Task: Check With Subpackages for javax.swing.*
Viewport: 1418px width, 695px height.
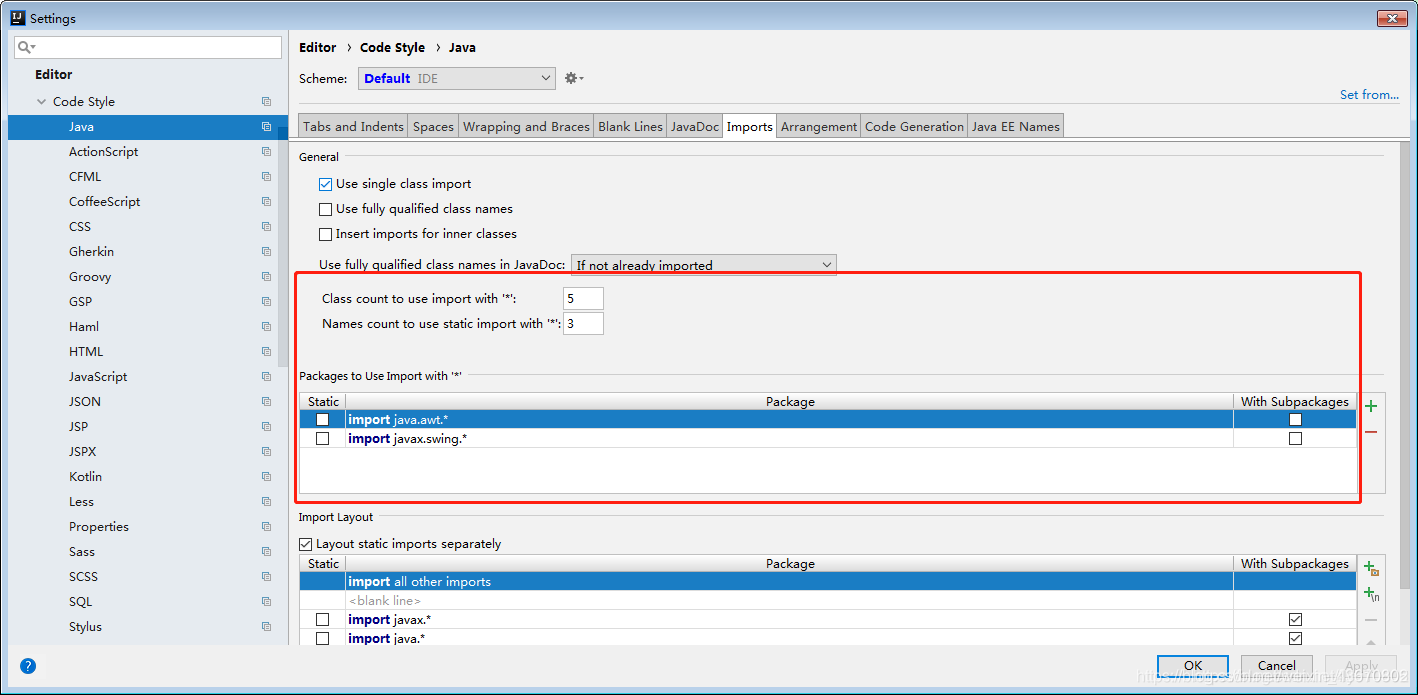Action: [x=1295, y=439]
